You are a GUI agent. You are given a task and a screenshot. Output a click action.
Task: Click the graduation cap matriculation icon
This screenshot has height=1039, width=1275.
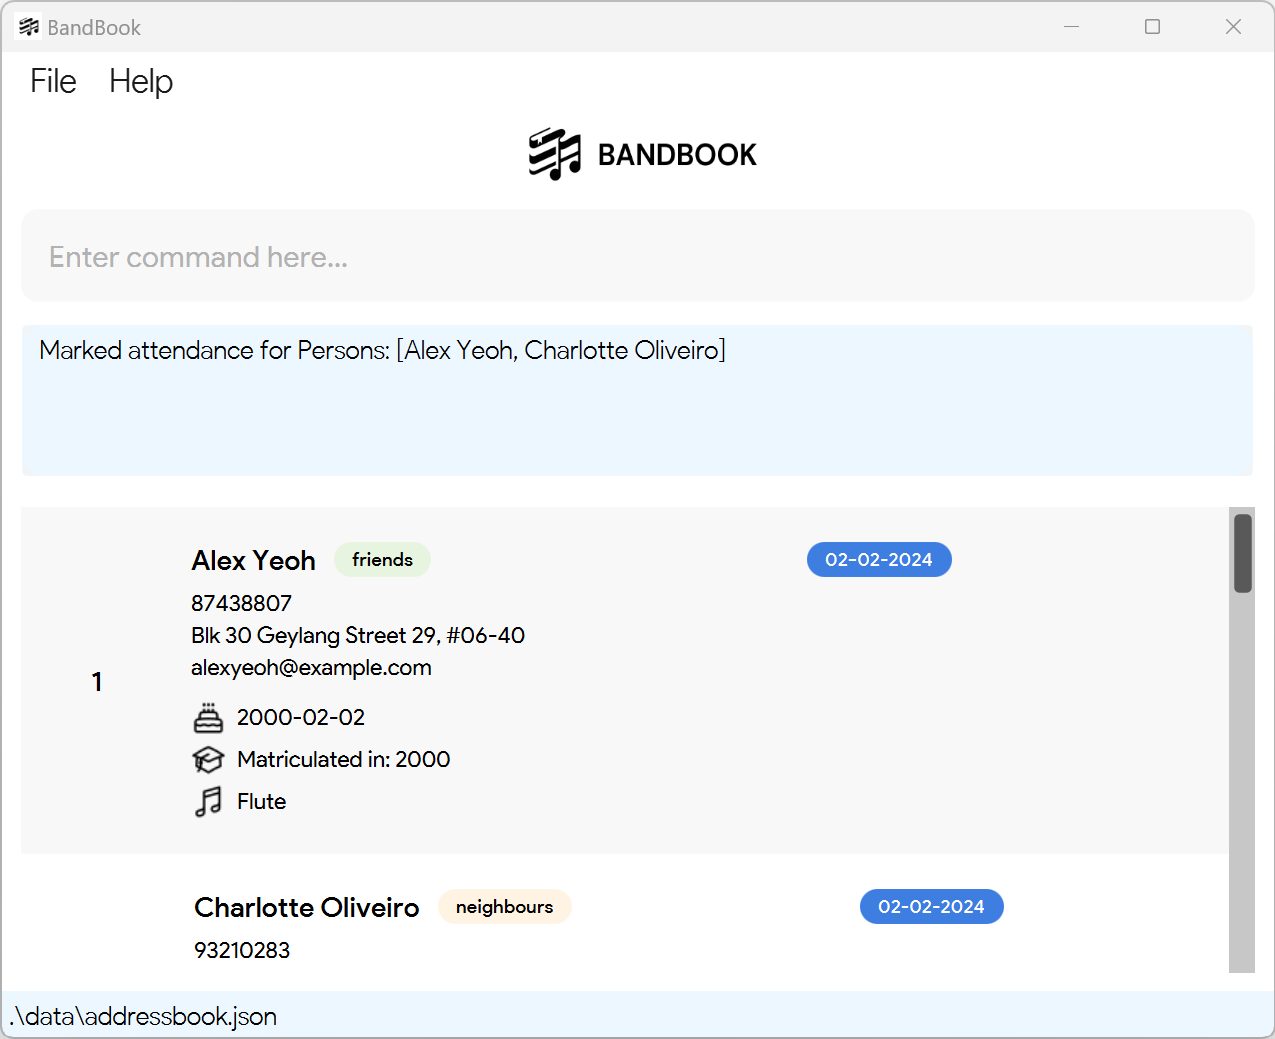(208, 760)
